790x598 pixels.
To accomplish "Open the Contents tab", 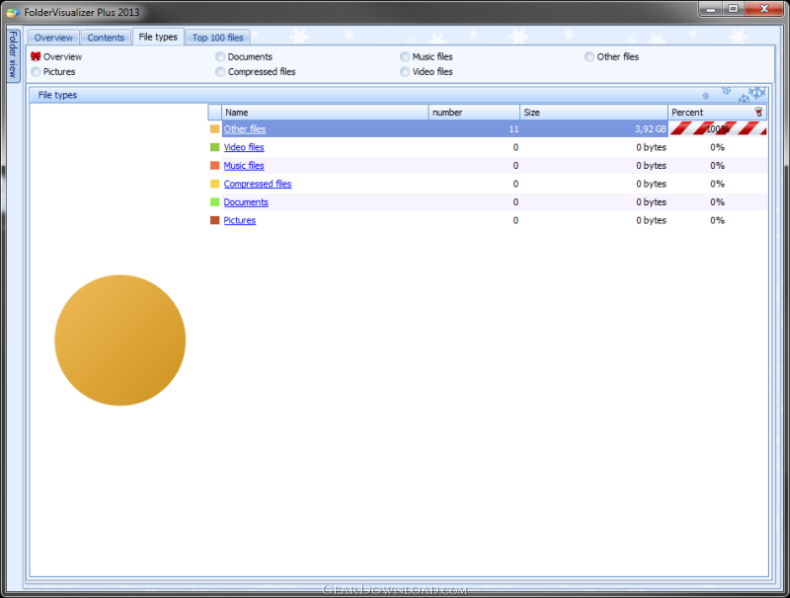I will (106, 37).
